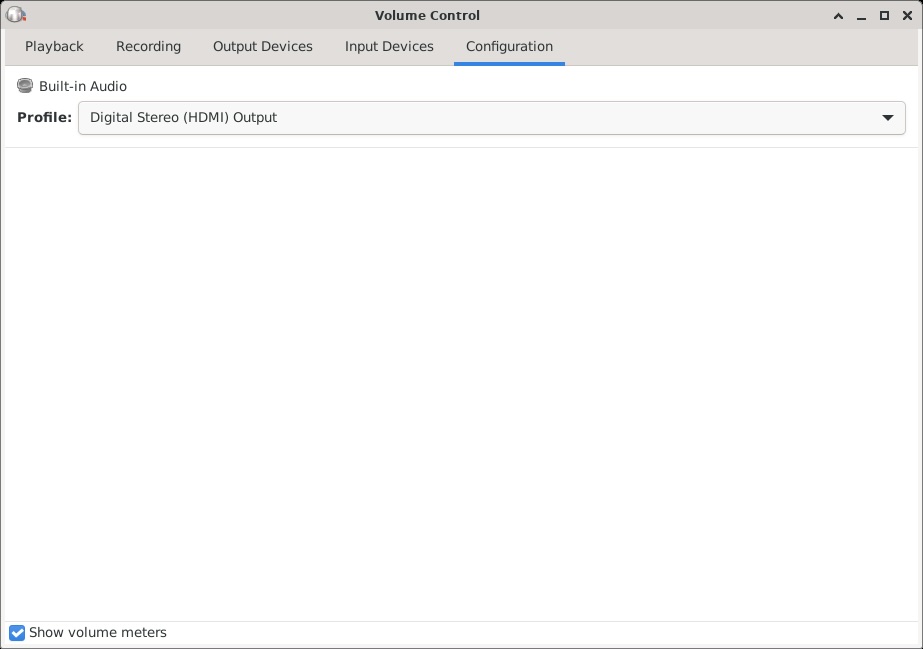Click the Profile combo box down arrow

tap(887, 118)
